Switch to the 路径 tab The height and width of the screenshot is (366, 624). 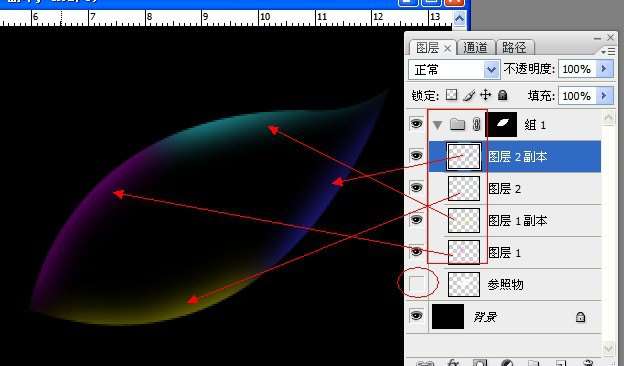pyautogui.click(x=514, y=48)
